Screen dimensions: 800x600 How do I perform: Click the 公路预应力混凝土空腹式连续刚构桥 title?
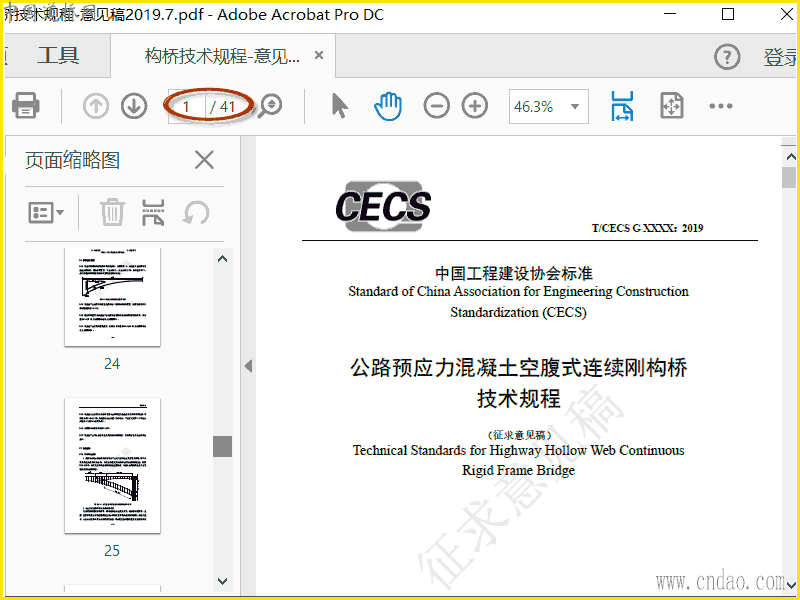(x=519, y=367)
